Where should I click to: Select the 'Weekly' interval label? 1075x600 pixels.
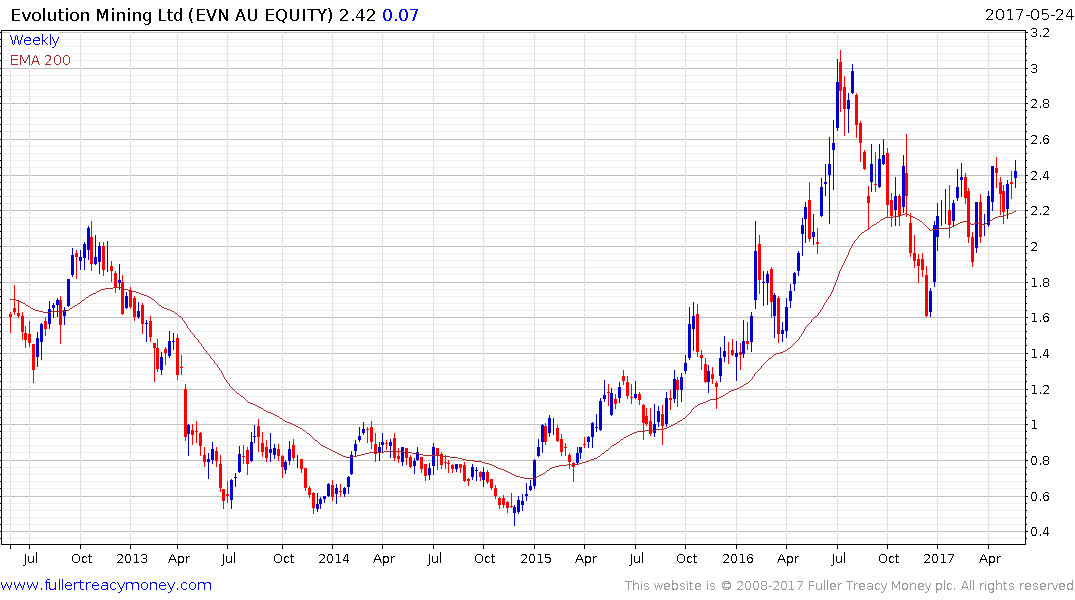click(34, 40)
